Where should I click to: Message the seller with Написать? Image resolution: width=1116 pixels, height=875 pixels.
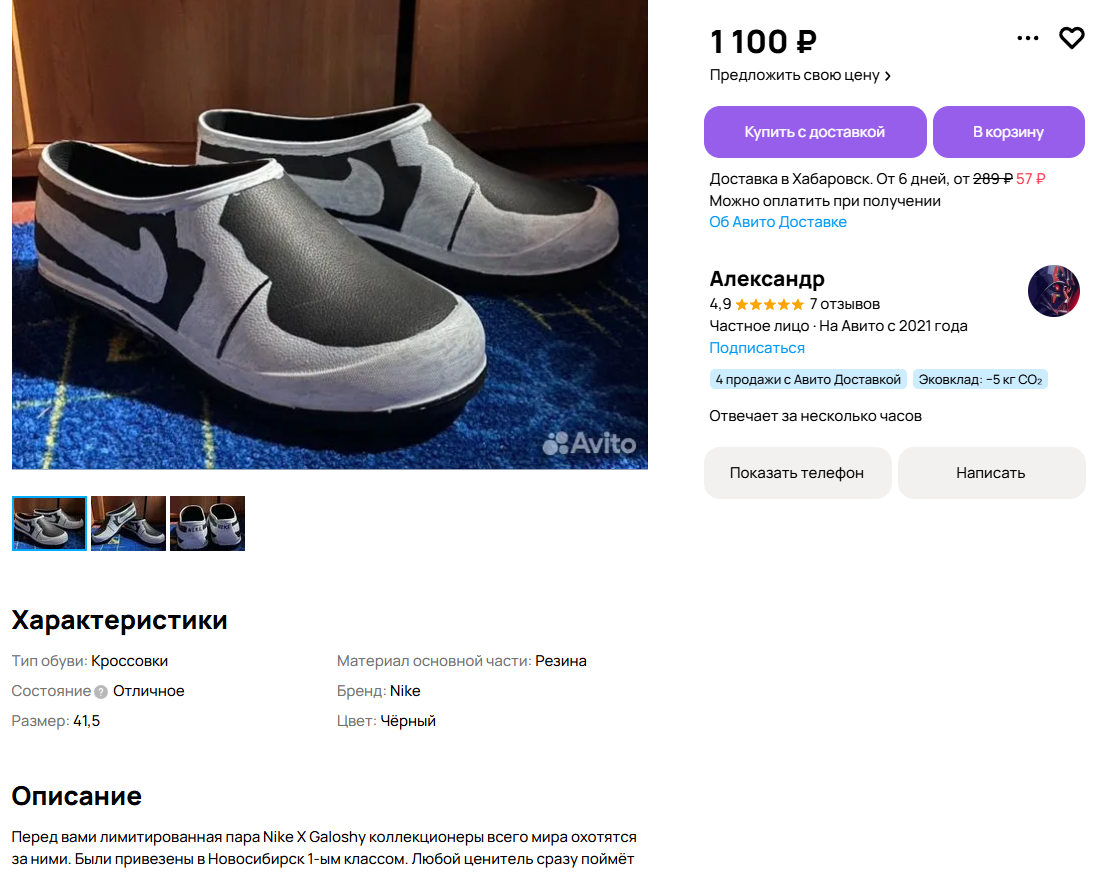point(991,473)
